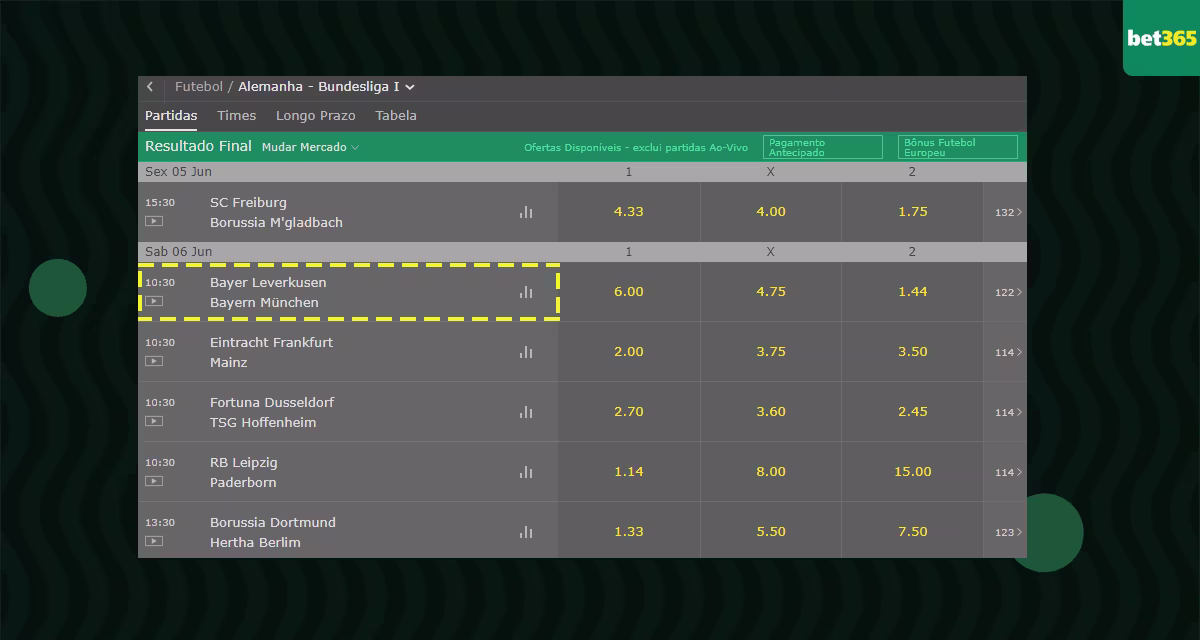
Task: Go back using the left chevron arrow
Action: coord(150,87)
